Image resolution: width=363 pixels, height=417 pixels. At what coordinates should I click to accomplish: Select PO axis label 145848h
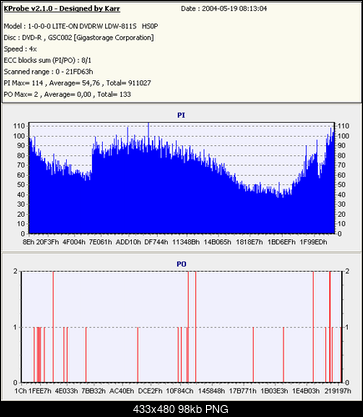[x=211, y=391]
